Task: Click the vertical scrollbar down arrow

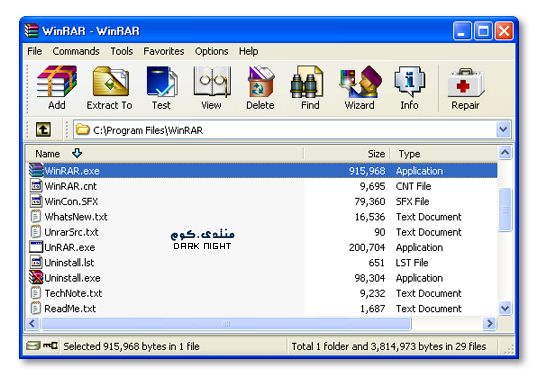Action: 505,308
